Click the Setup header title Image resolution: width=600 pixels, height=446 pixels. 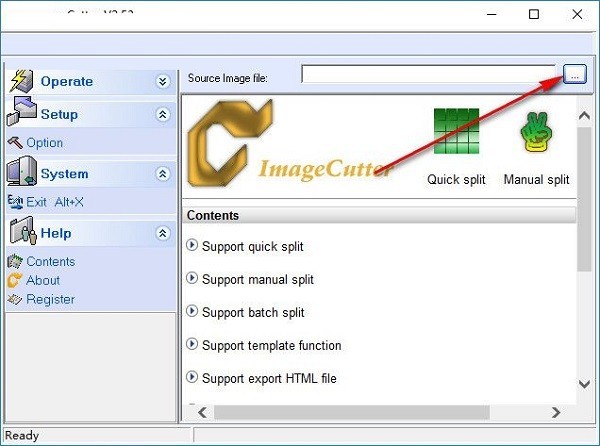pyautogui.click(x=59, y=114)
